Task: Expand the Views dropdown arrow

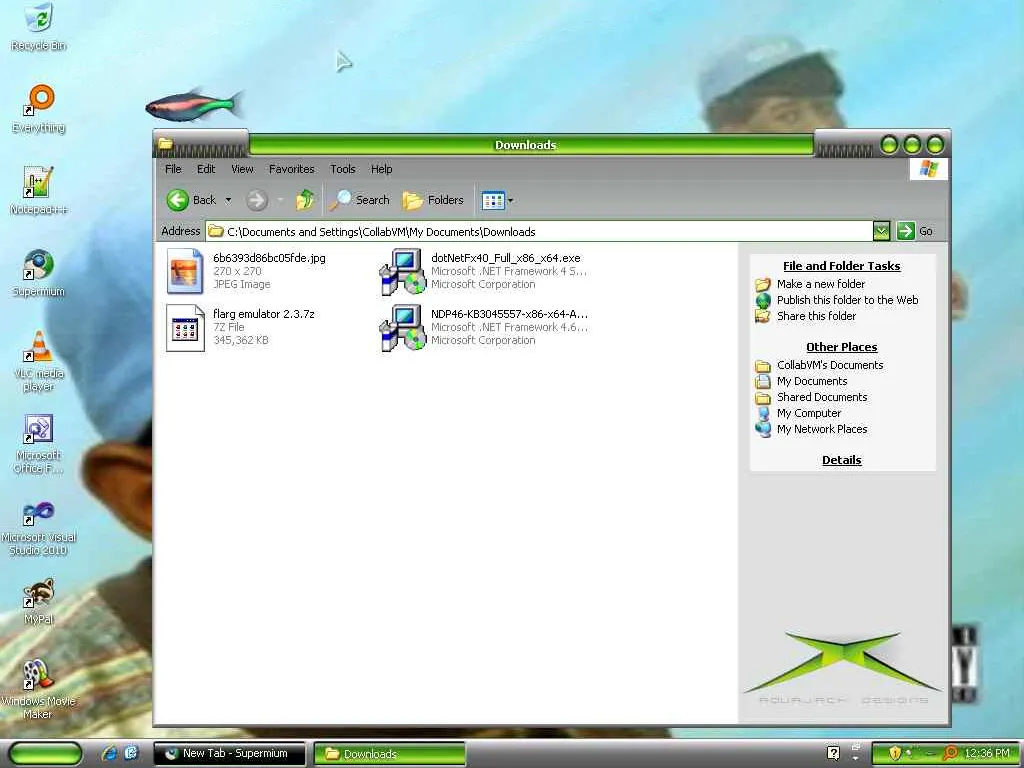Action: click(511, 200)
